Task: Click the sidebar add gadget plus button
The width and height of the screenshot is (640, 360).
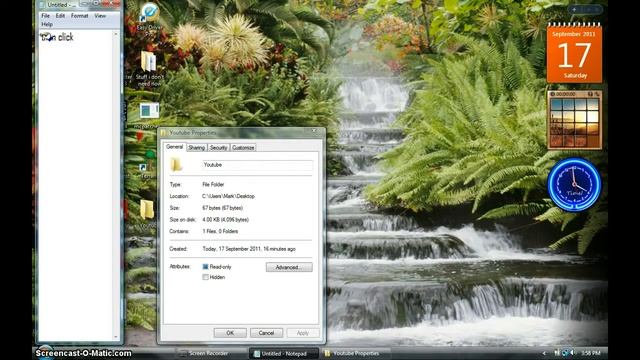Action: coord(573,9)
